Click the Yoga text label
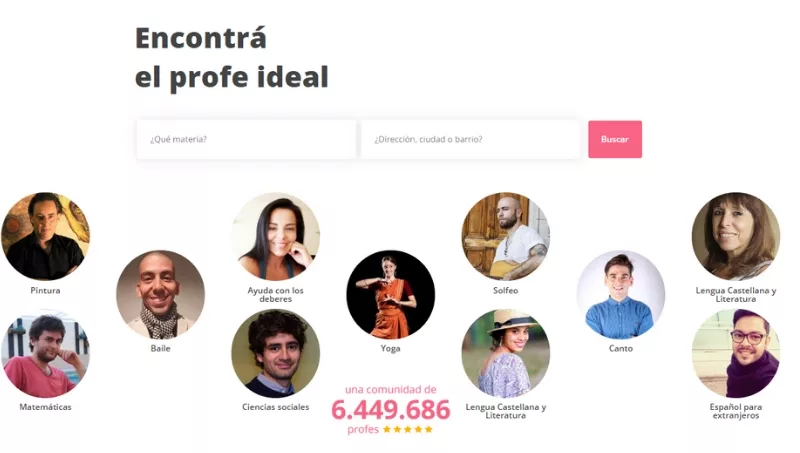800x453 pixels. 390,348
